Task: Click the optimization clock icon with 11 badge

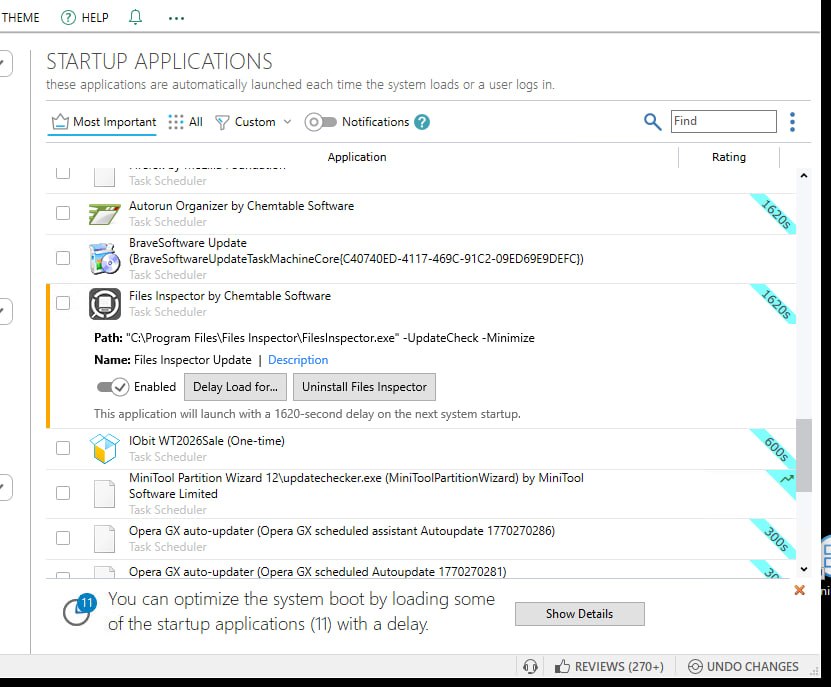Action: pos(79,610)
